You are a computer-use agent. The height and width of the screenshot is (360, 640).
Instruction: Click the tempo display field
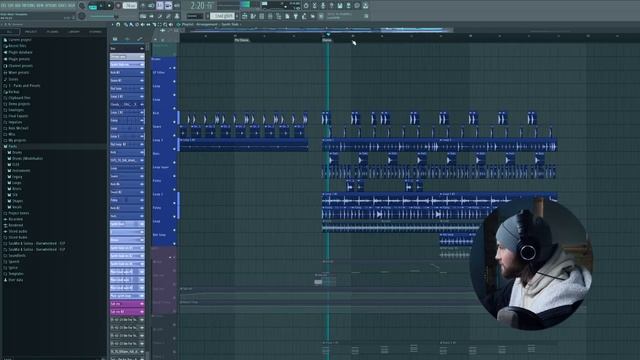point(130,6)
